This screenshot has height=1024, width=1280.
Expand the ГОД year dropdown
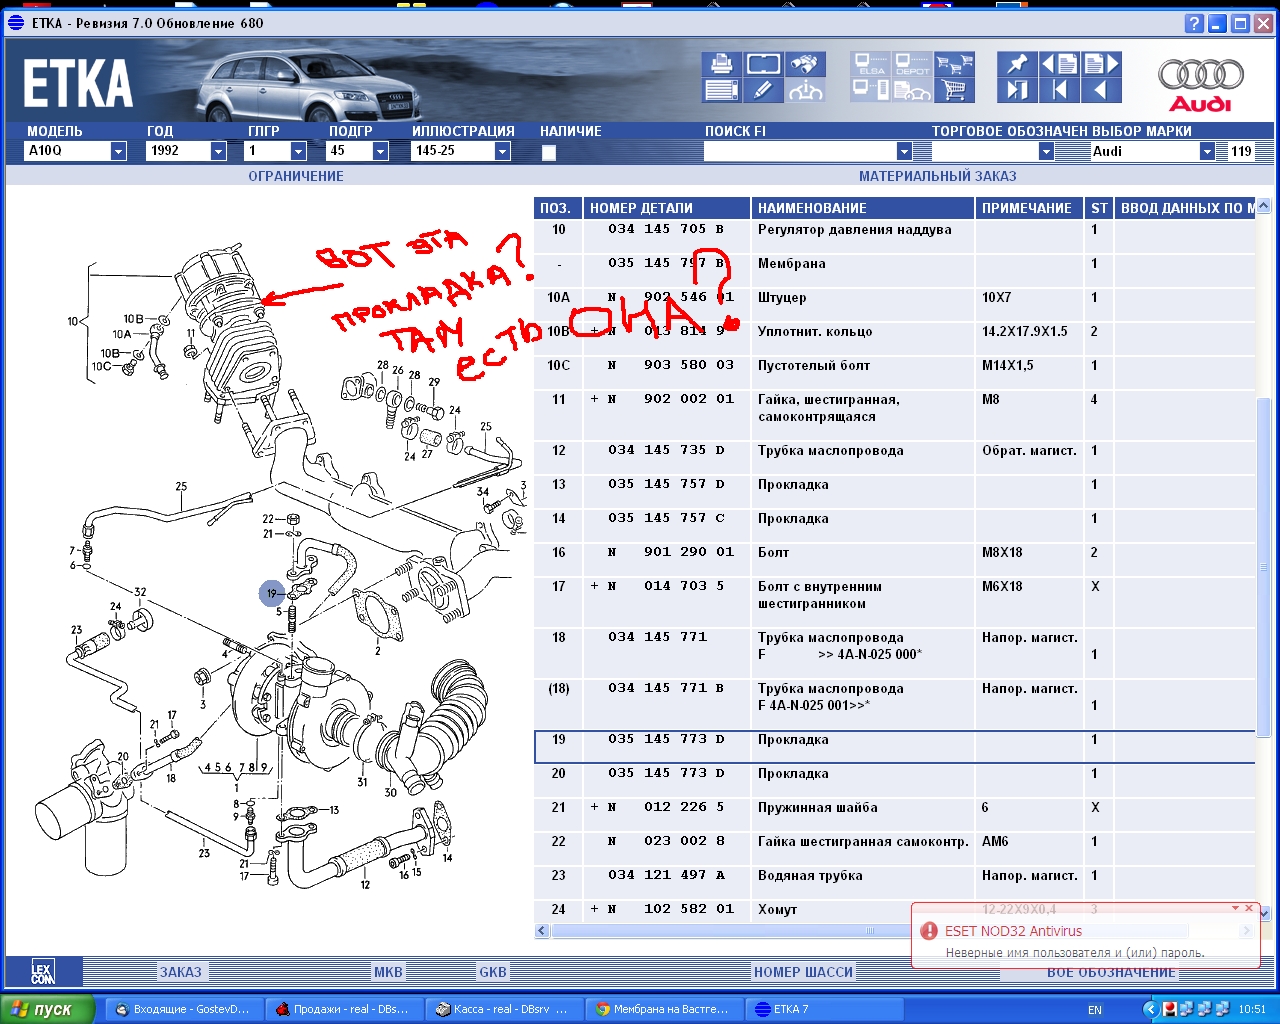point(218,151)
